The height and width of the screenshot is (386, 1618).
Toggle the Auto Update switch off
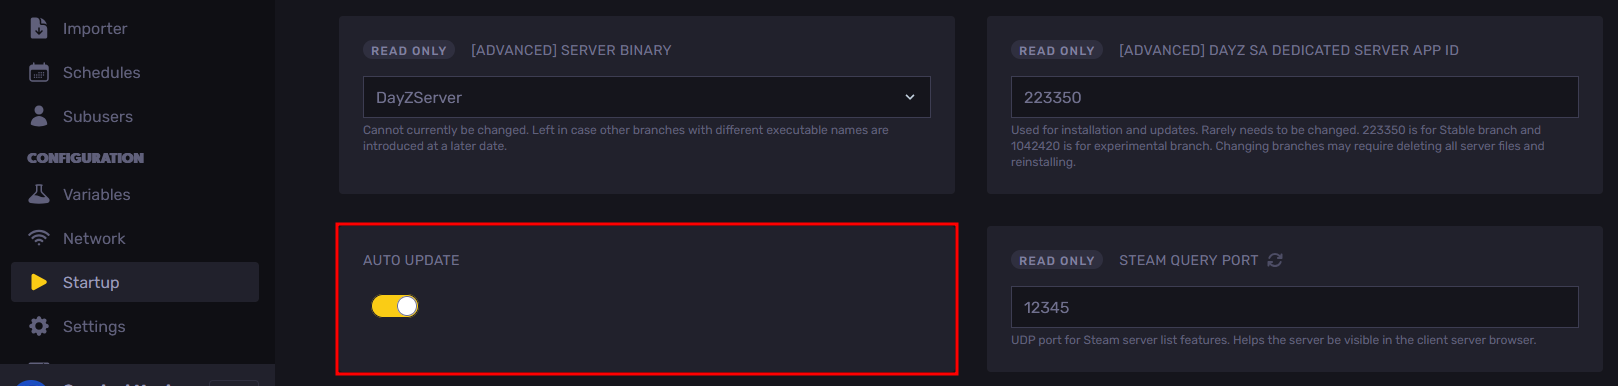tap(395, 306)
